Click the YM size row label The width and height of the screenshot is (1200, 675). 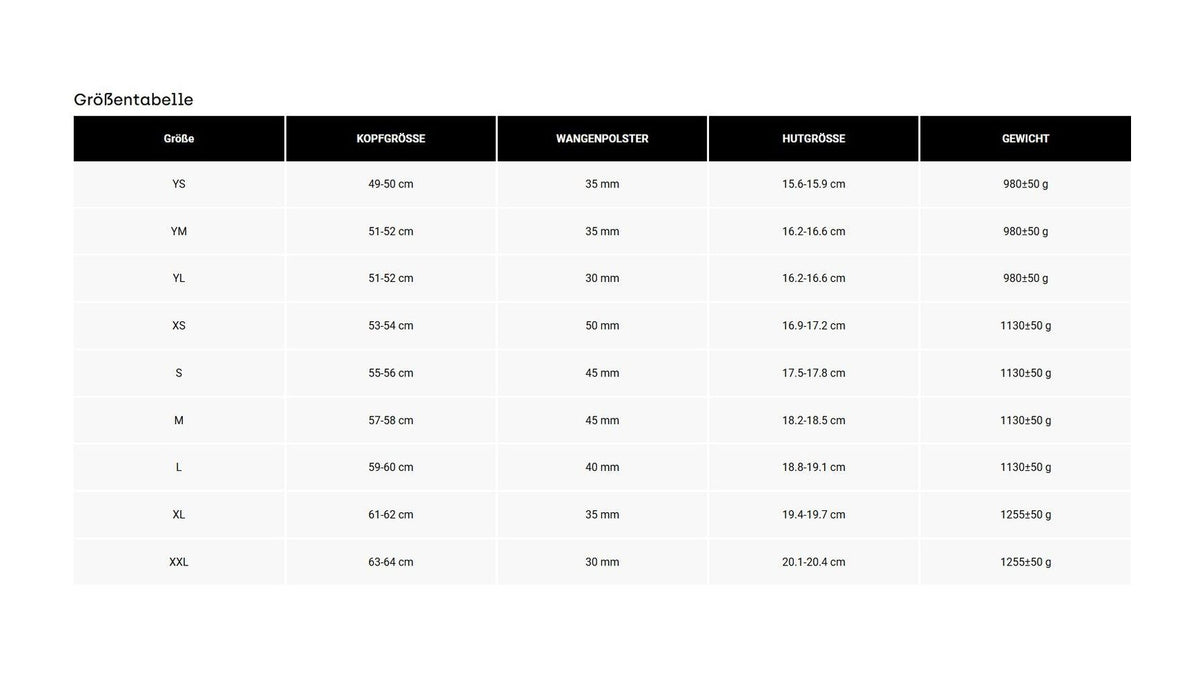click(x=179, y=231)
